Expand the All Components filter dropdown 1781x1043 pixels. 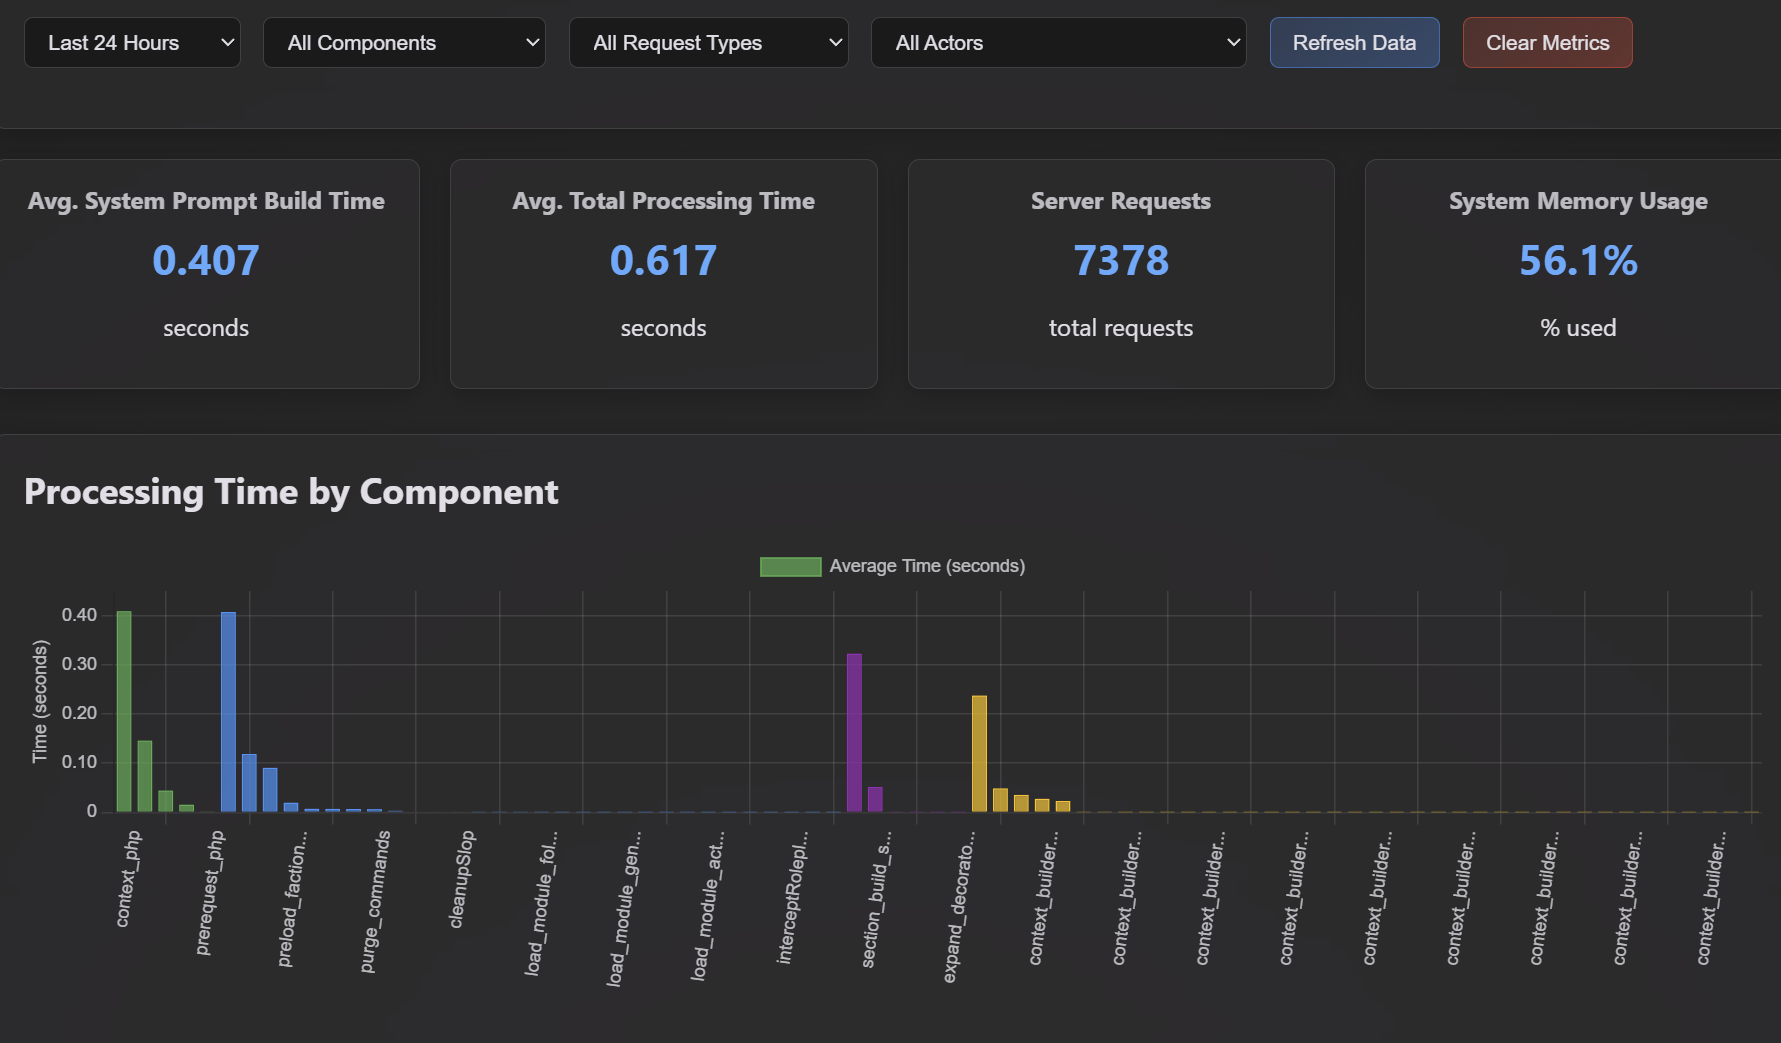click(404, 43)
